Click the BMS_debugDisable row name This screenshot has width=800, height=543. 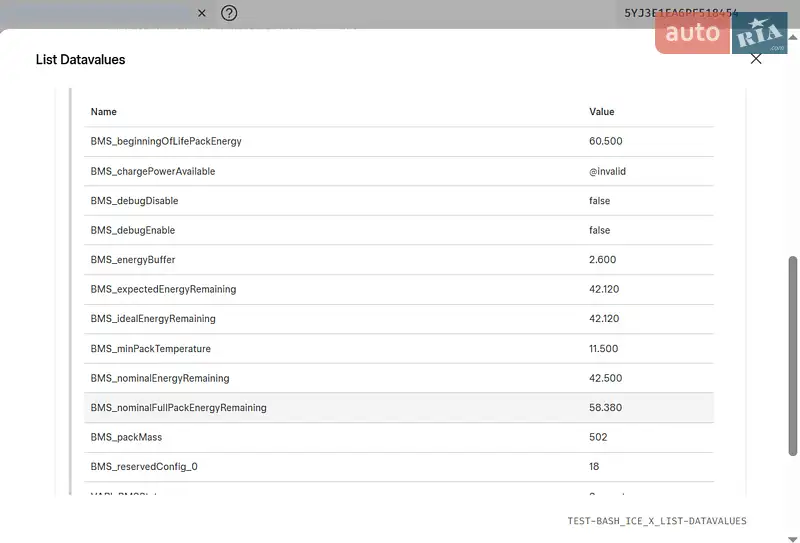[134, 201]
